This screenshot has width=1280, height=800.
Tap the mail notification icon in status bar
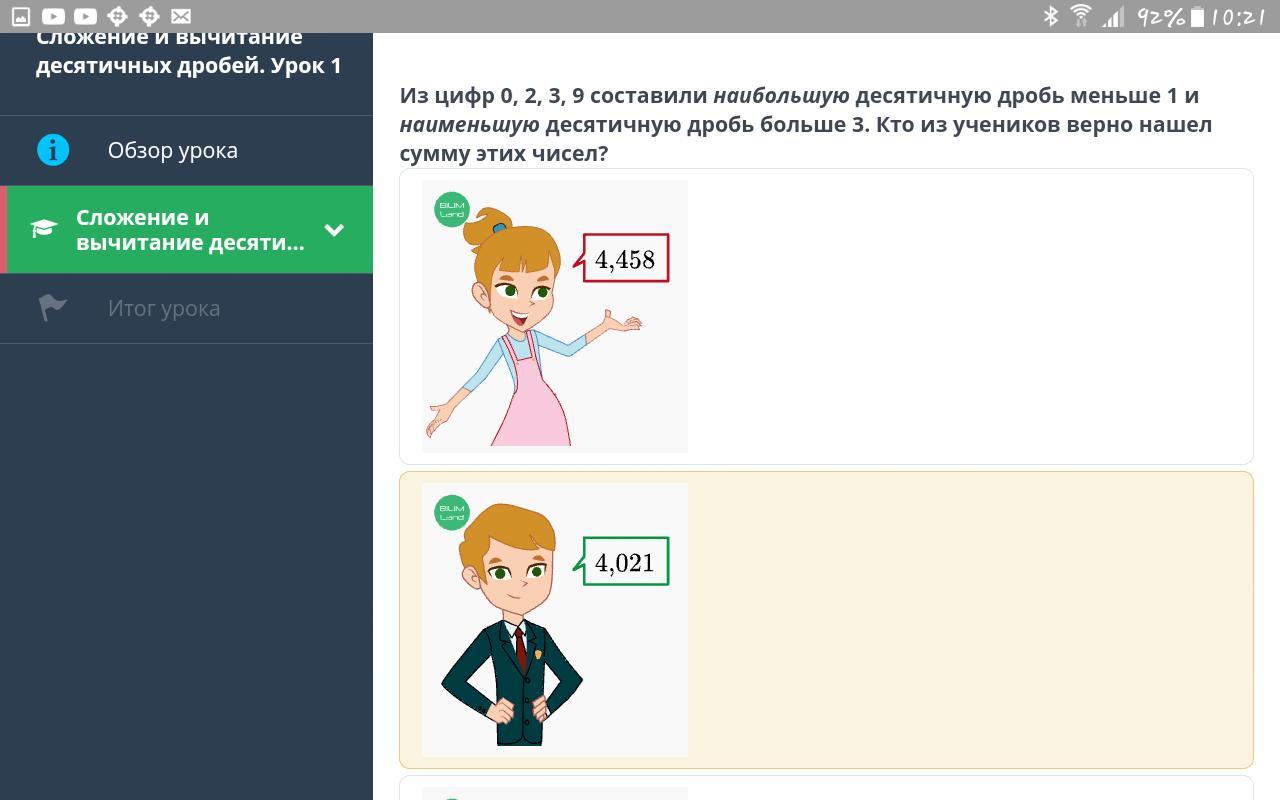point(181,16)
